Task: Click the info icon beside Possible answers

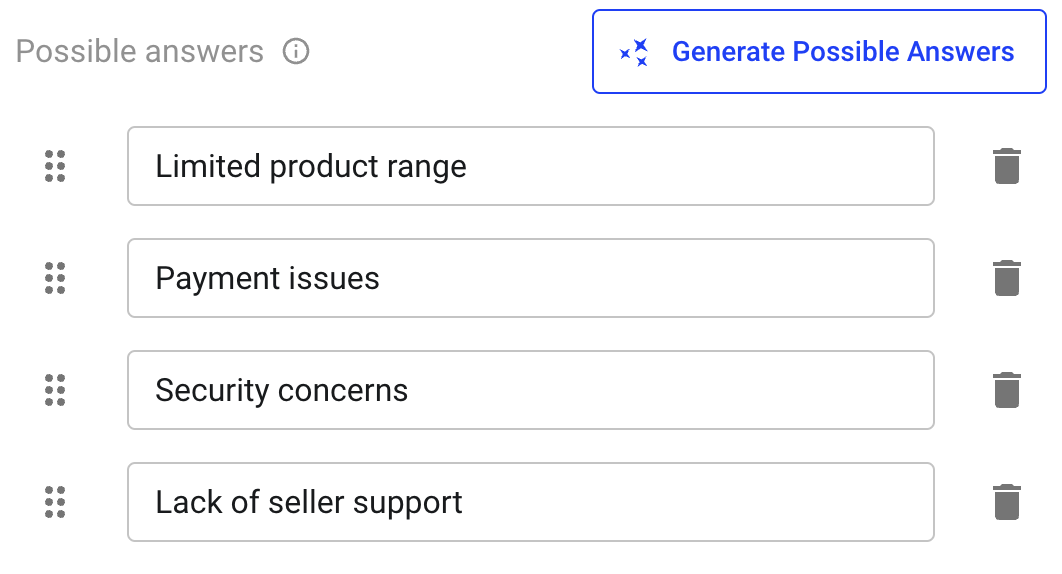Action: (296, 52)
